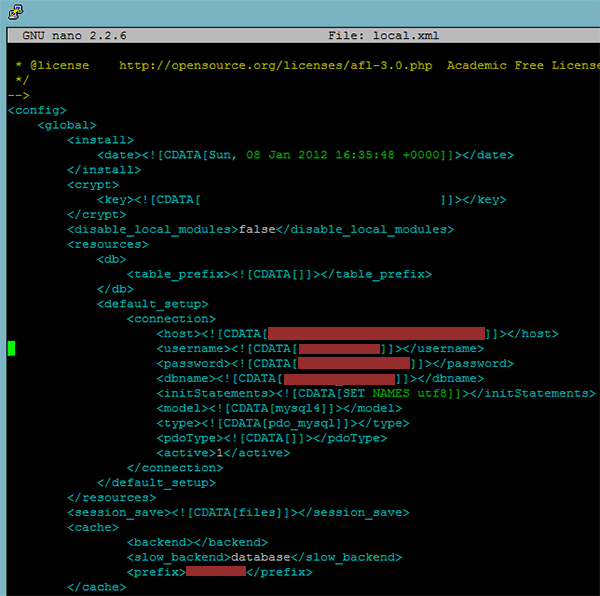600x596 pixels.
Task: Click the '<key>' CDATA opening tag
Action: pos(149,200)
